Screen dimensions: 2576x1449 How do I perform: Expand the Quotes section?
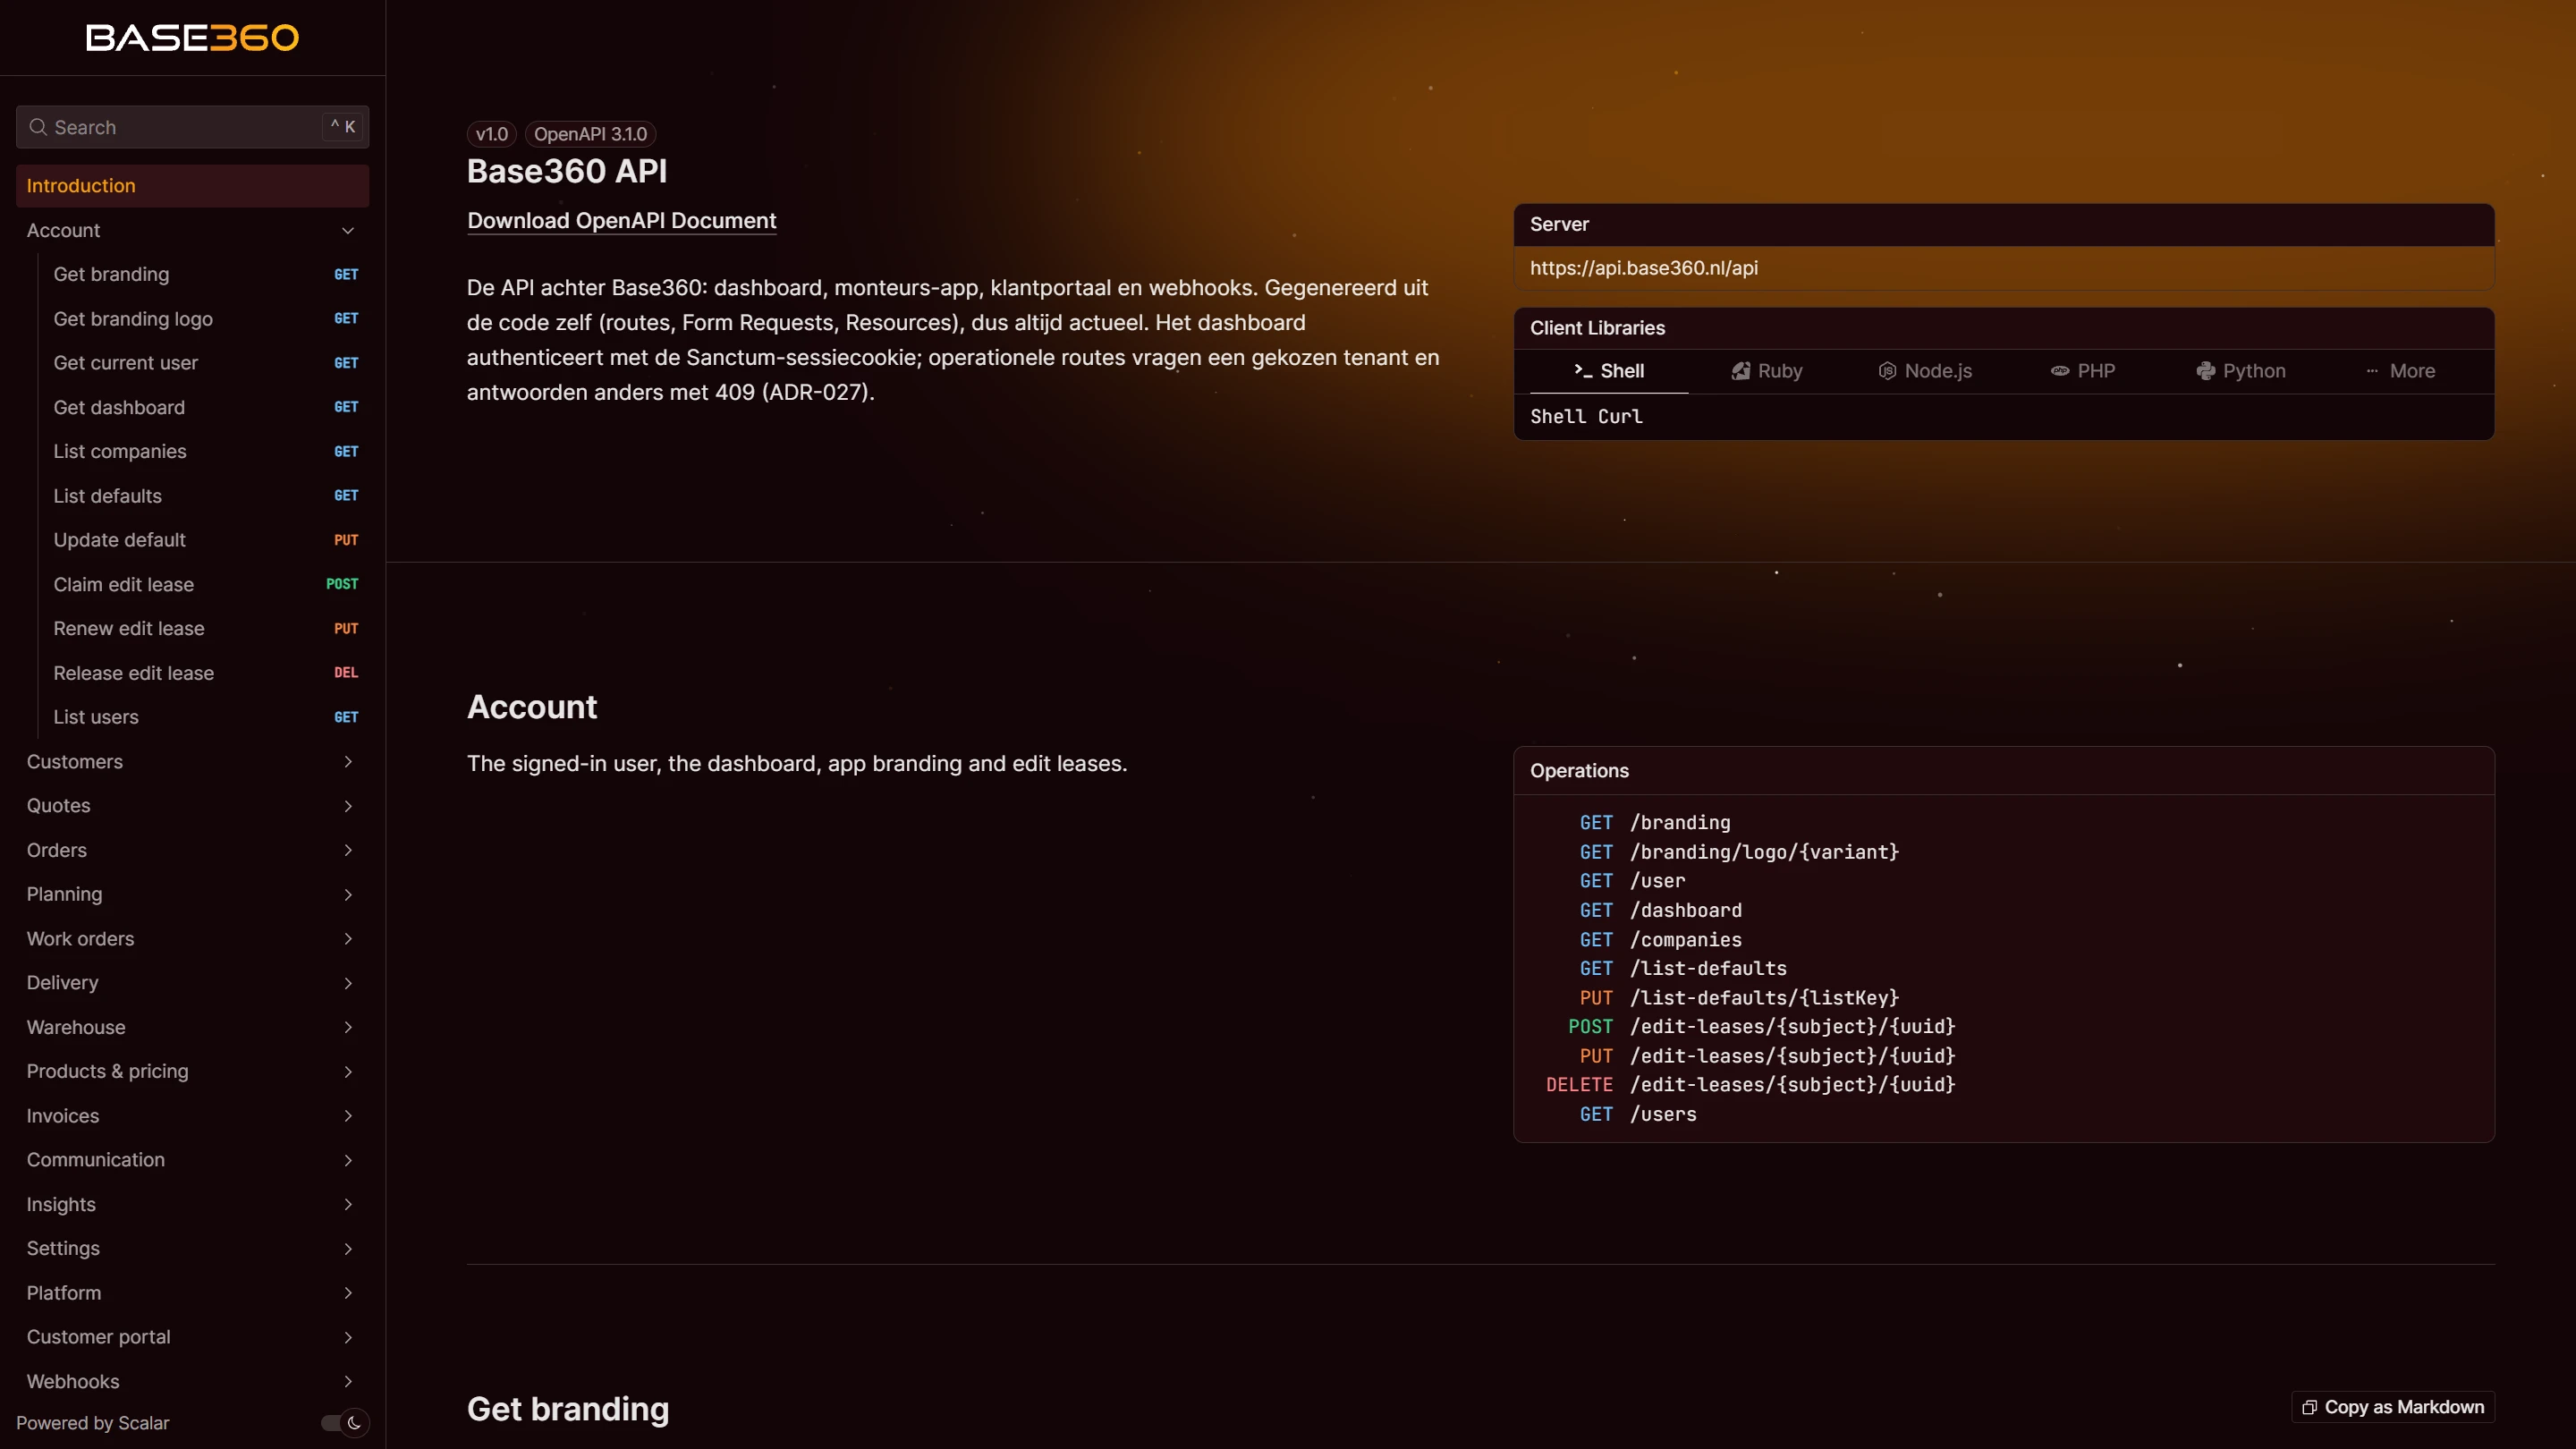pos(192,806)
